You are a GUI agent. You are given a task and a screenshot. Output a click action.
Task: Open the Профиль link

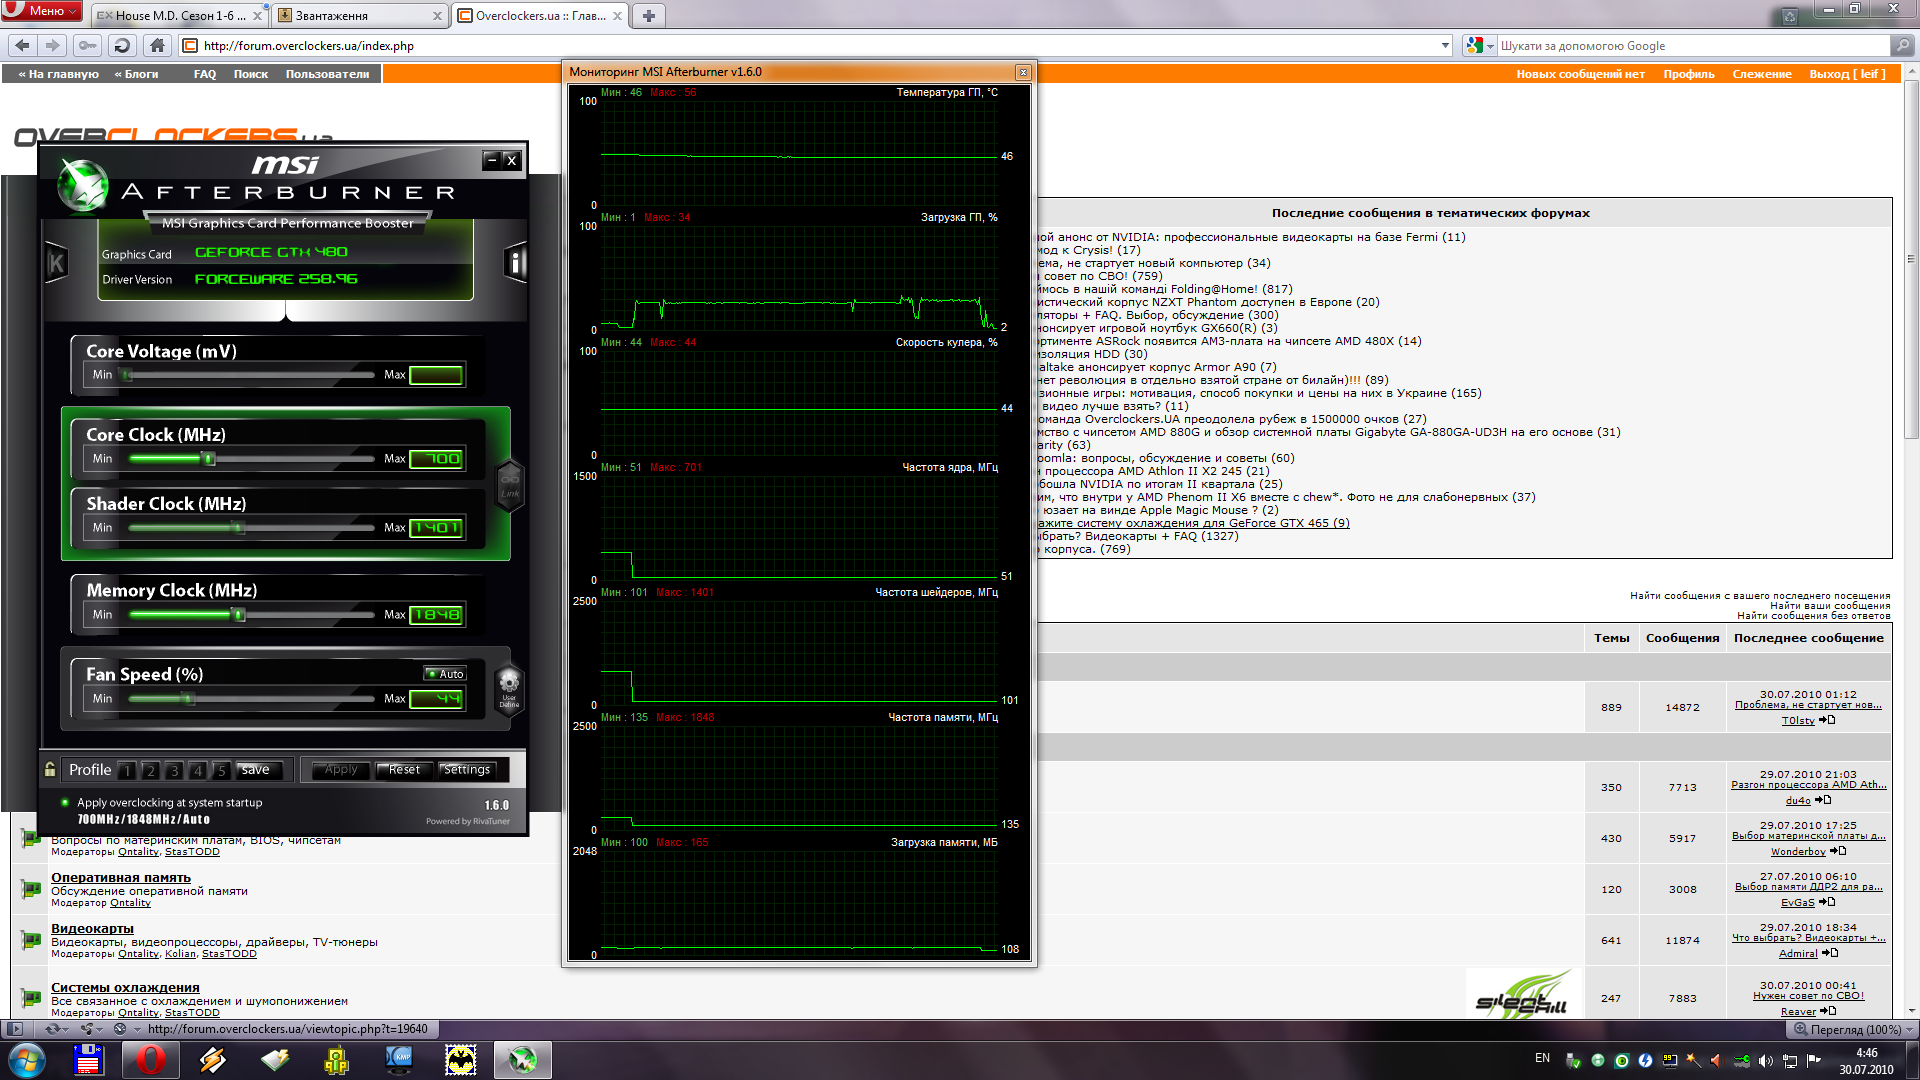tap(1689, 74)
